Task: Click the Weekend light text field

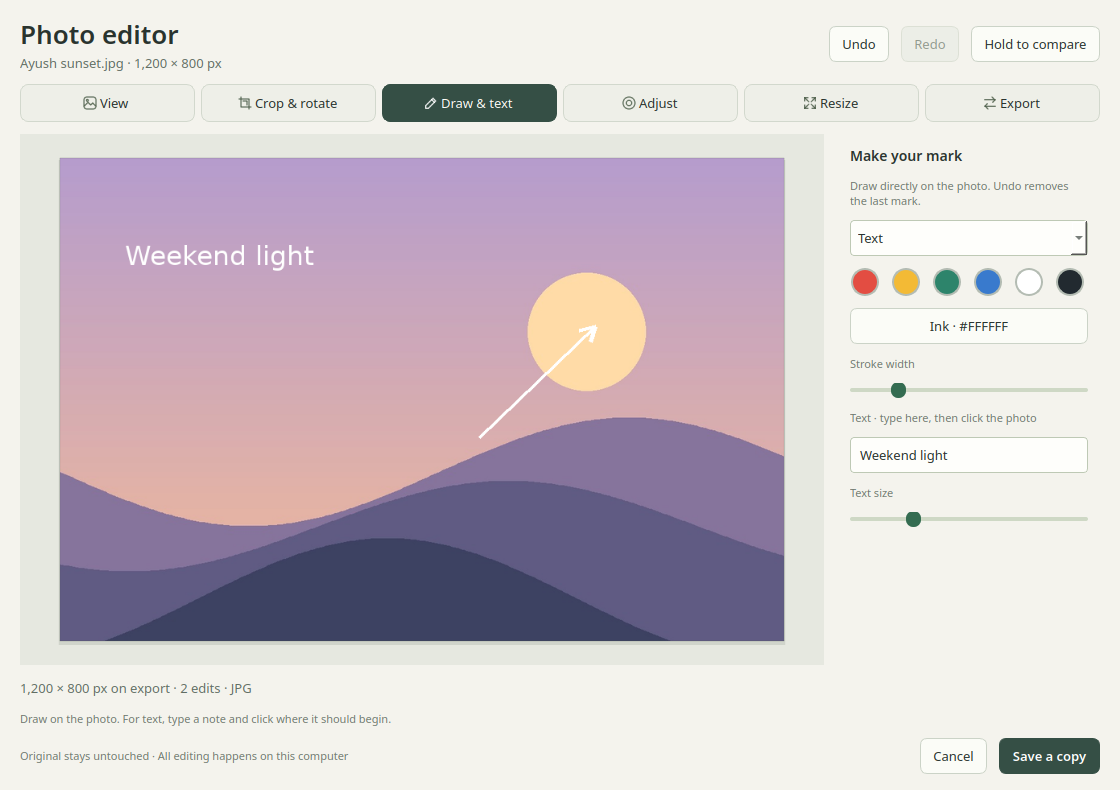Action: pos(969,455)
